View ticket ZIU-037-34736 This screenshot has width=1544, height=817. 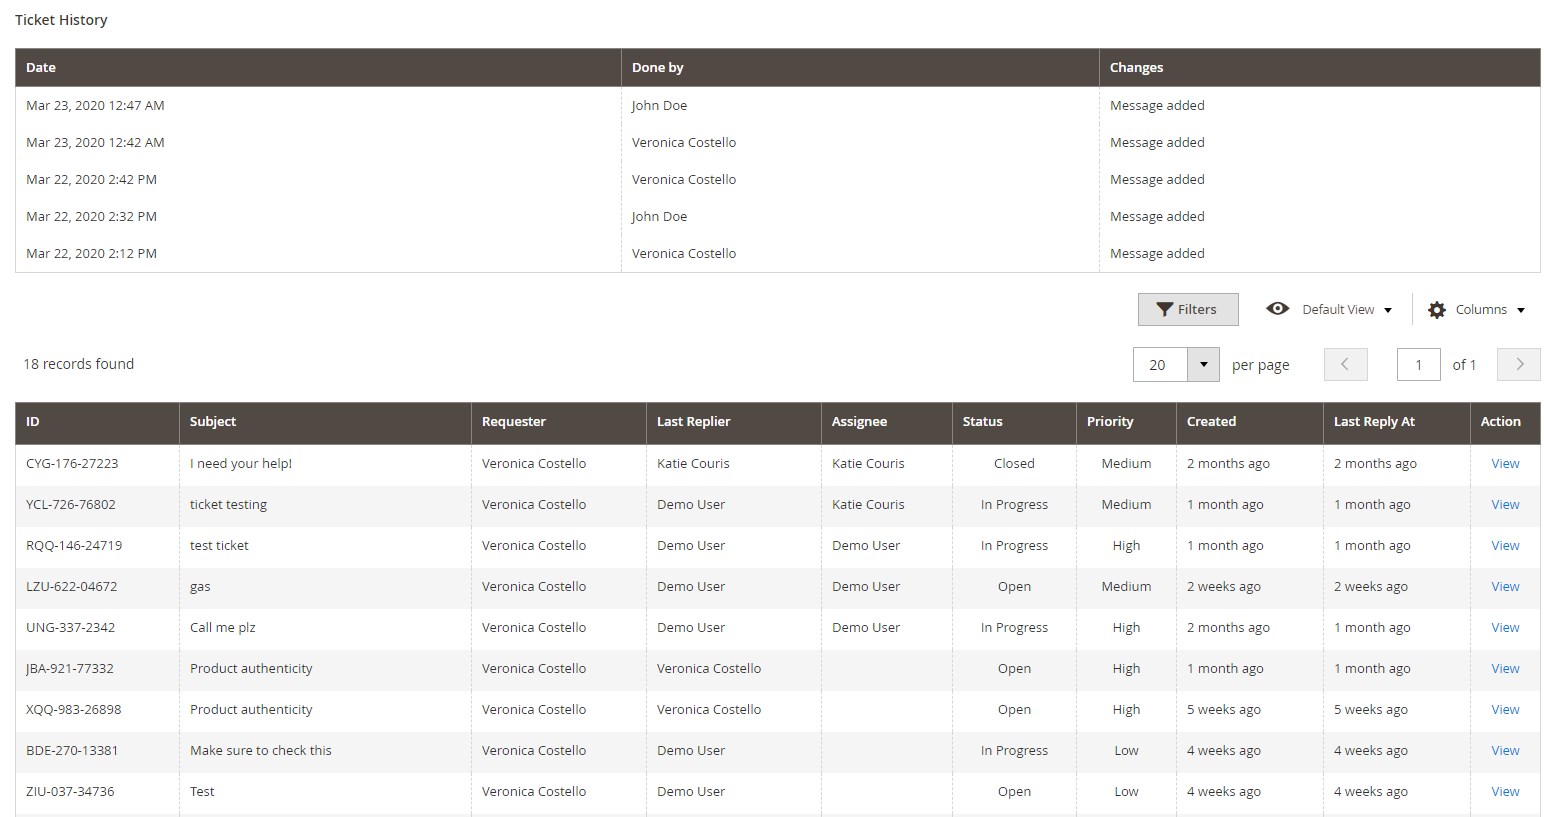(1505, 792)
